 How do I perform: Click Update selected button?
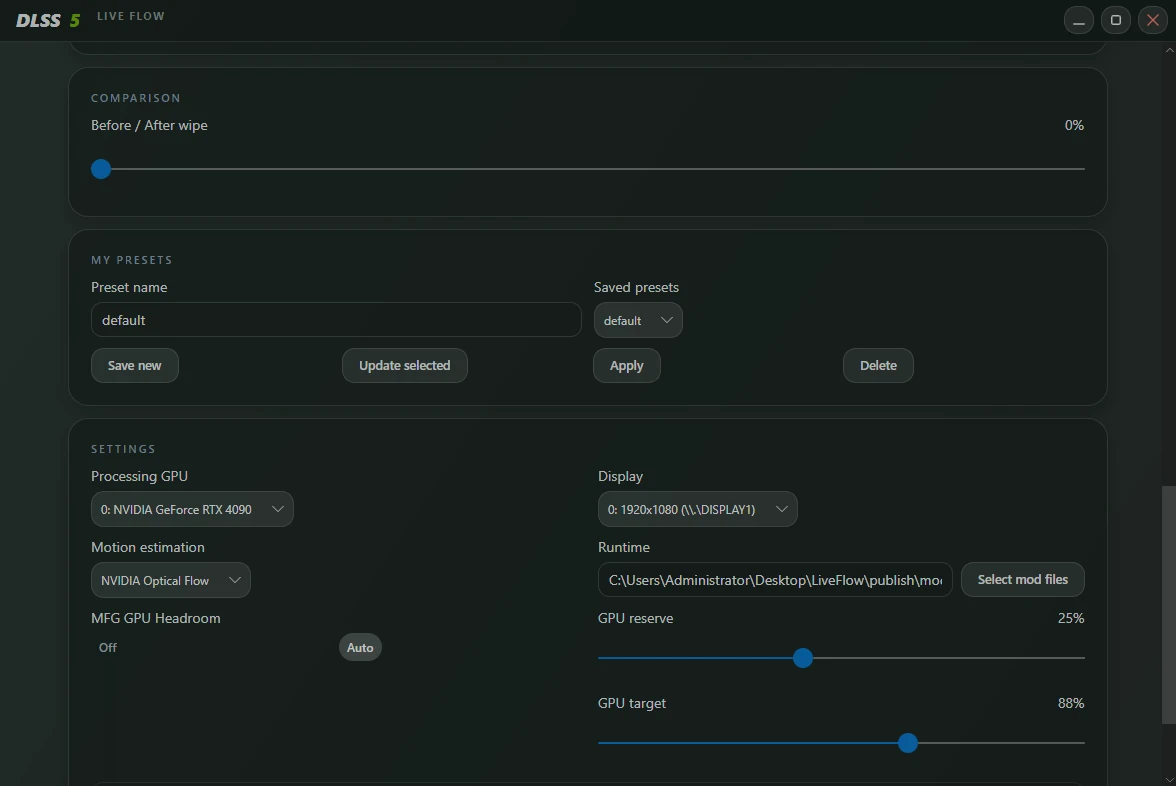[x=405, y=365]
